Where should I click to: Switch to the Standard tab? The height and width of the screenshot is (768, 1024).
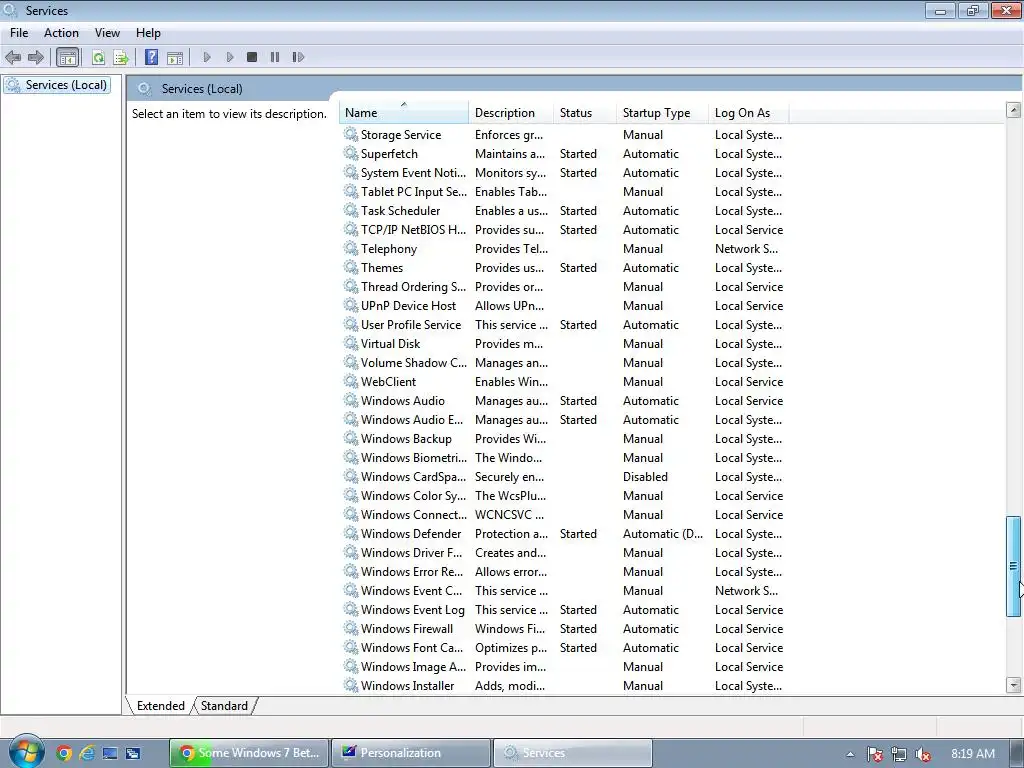click(x=224, y=706)
